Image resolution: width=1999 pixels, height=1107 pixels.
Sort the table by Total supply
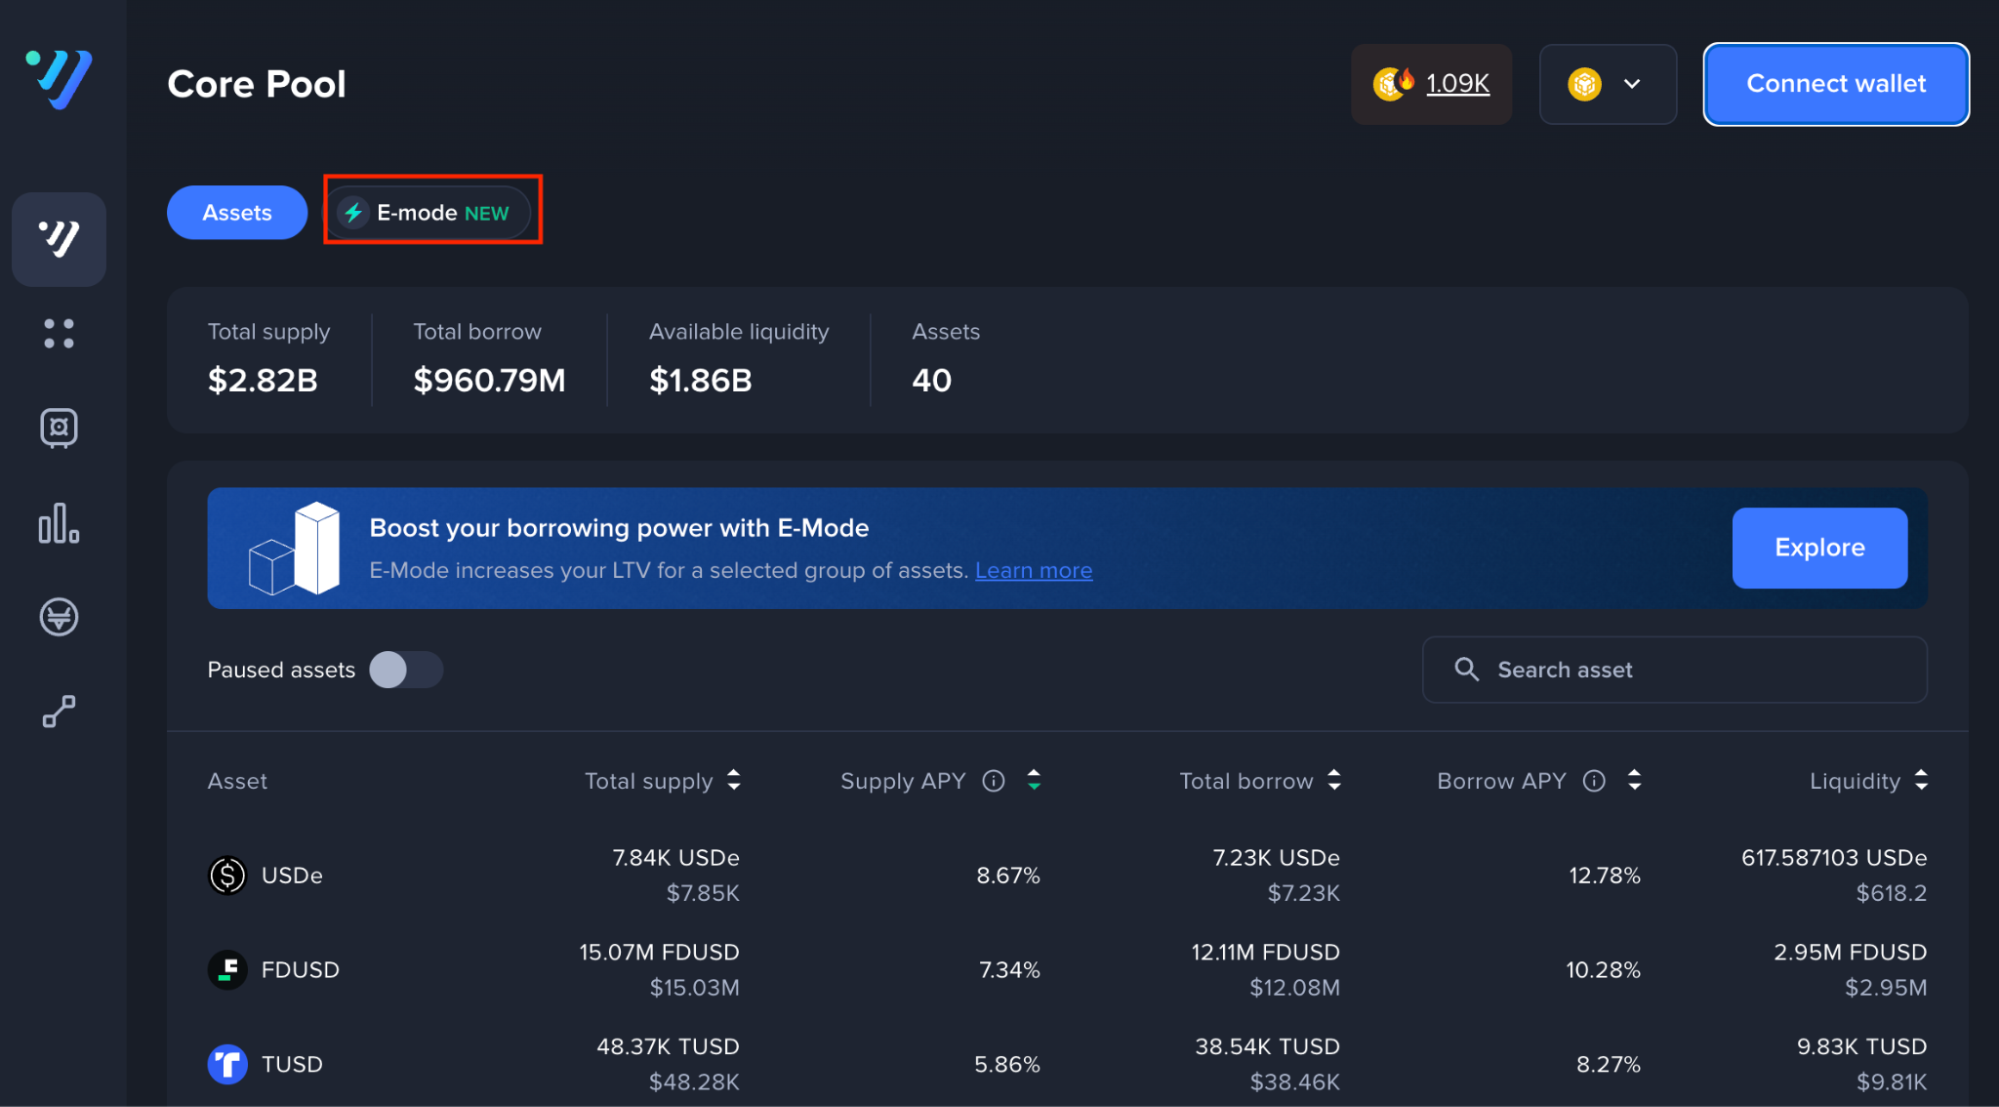point(734,781)
